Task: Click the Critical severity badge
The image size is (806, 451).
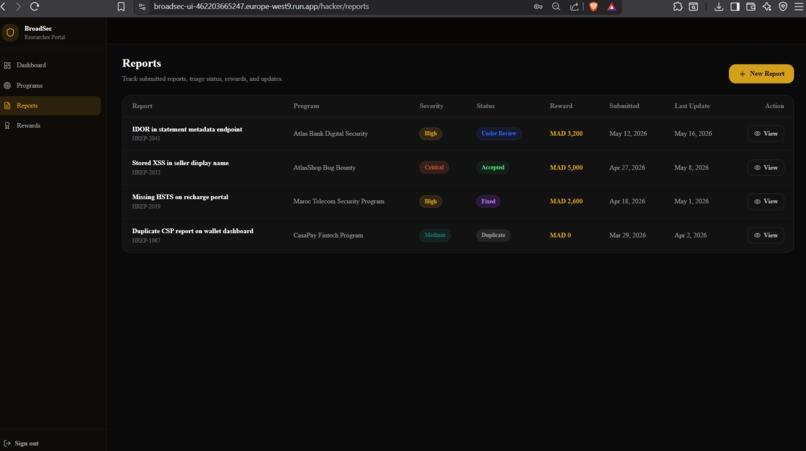Action: [x=434, y=168]
